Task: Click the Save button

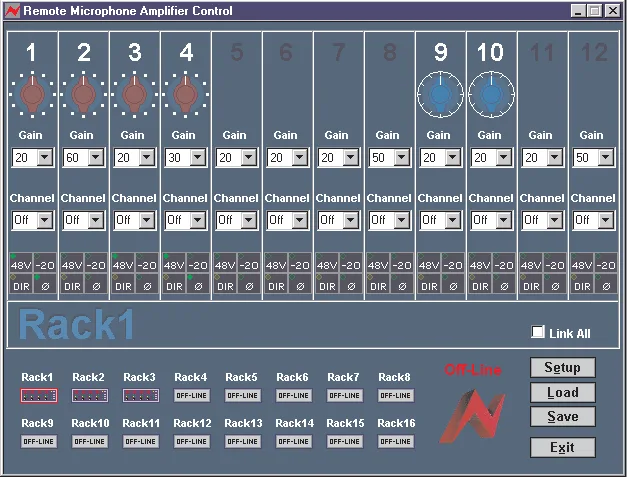Action: [563, 417]
